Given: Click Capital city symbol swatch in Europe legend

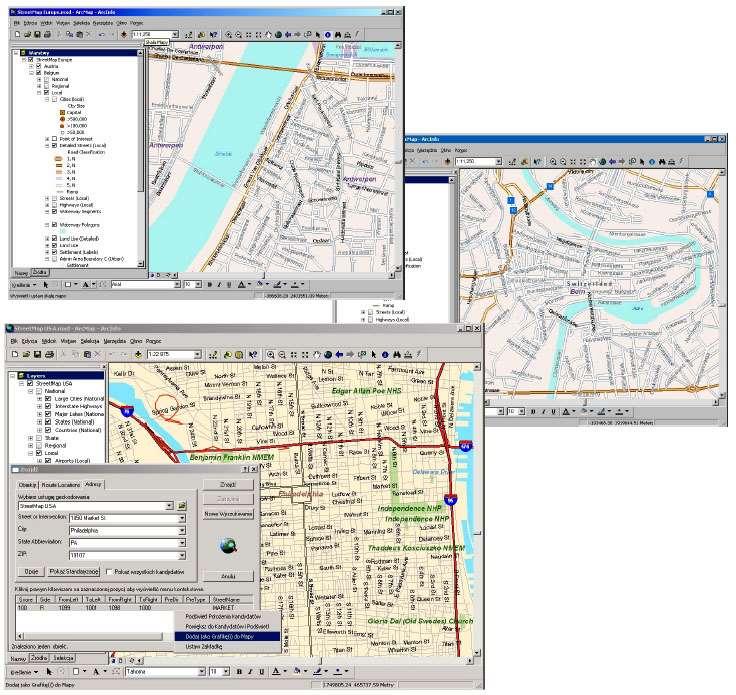Looking at the screenshot, I should (x=62, y=113).
